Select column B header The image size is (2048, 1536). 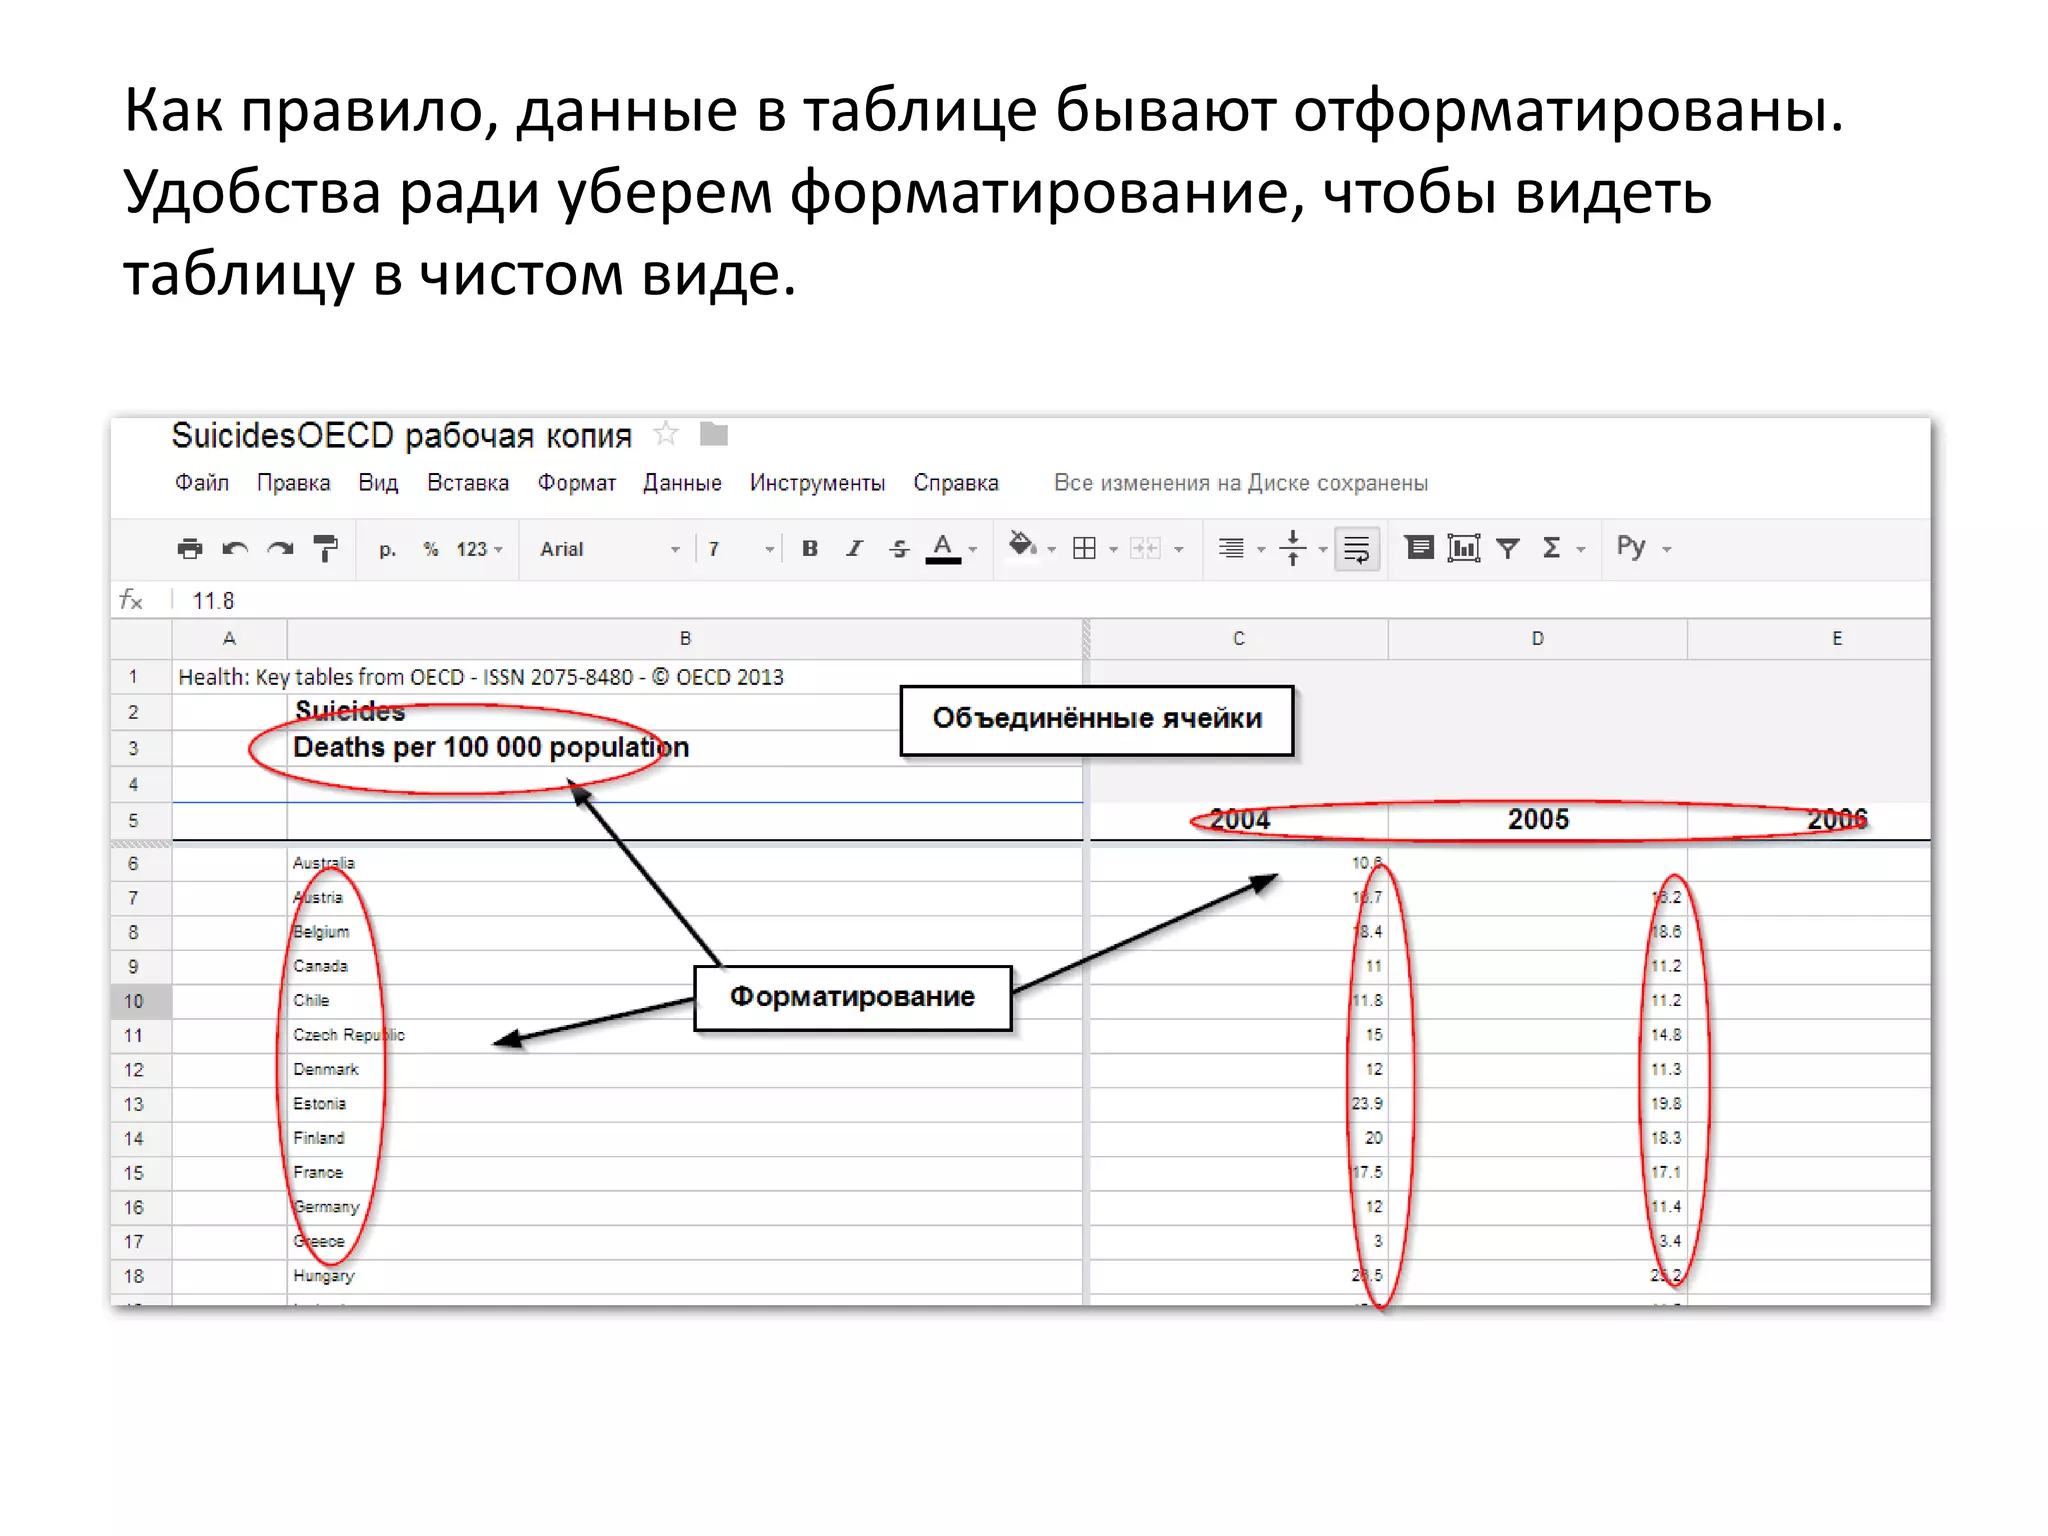coord(685,639)
